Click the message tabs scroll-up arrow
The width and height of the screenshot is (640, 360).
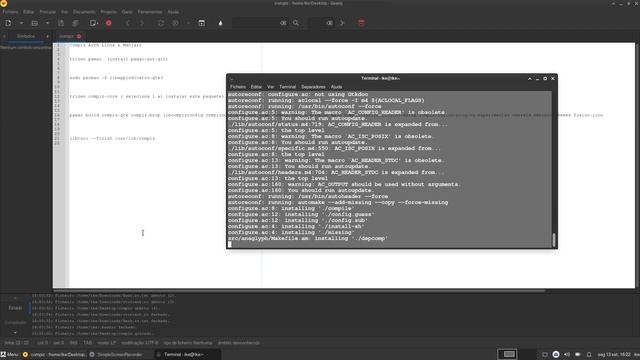15,298
